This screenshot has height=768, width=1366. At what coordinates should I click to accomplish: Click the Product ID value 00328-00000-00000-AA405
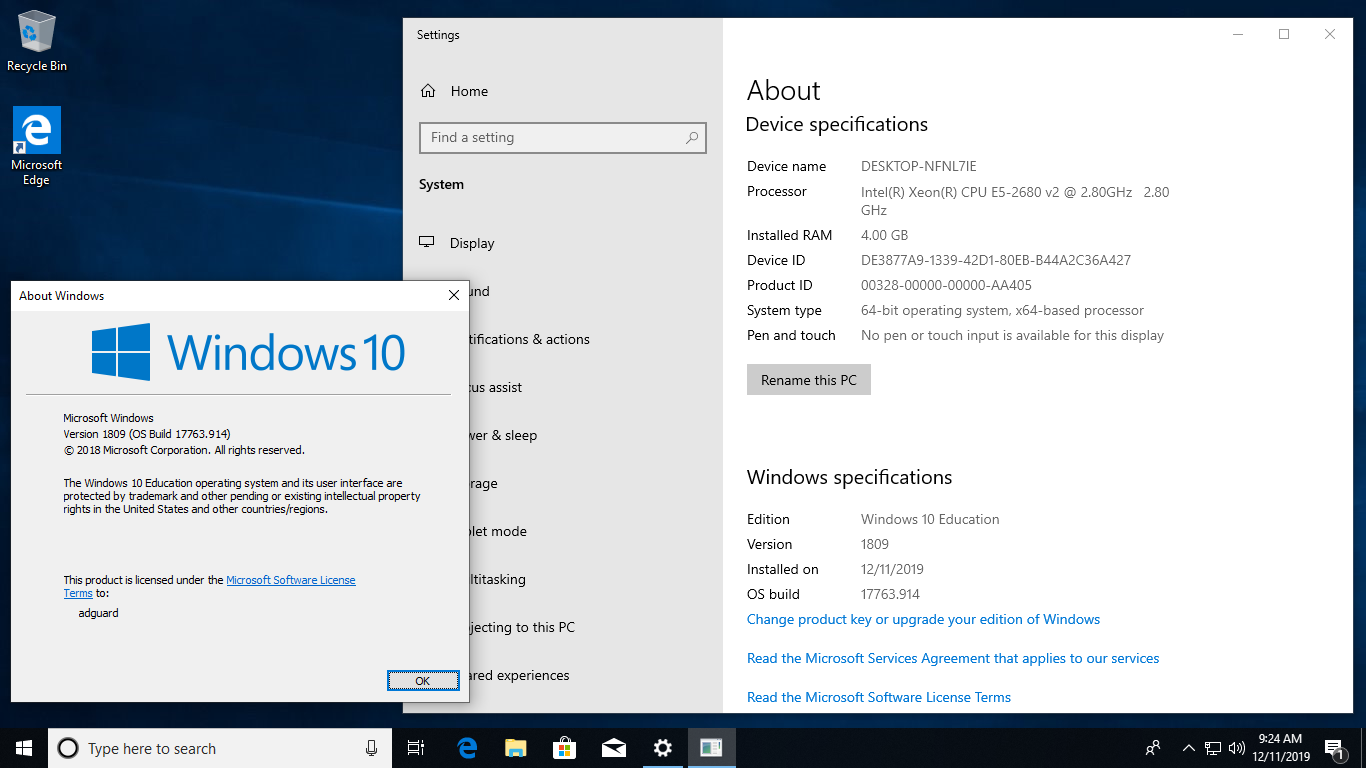coord(946,285)
